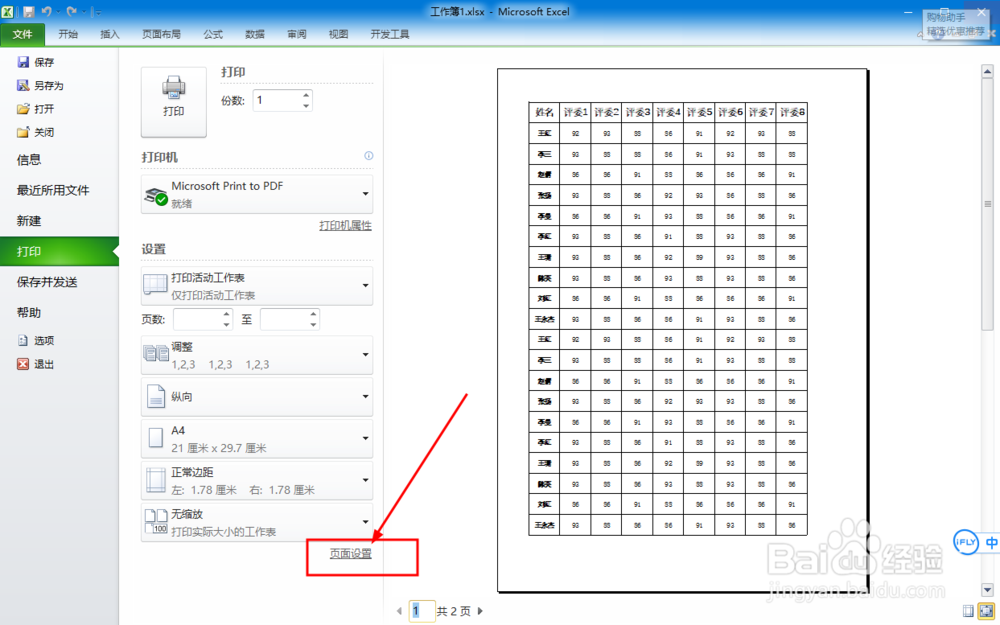The width and height of the screenshot is (1000, 625).
Task: Switch to the 公式 ribbon tab
Action: point(213,34)
